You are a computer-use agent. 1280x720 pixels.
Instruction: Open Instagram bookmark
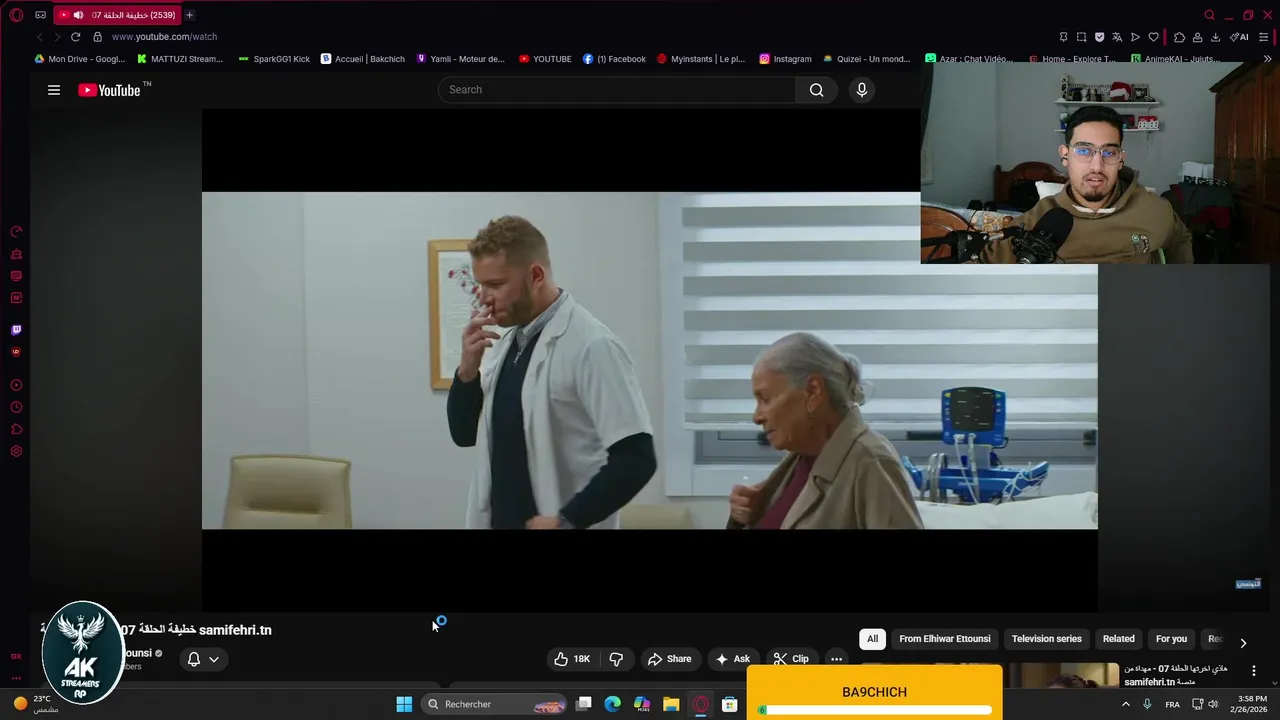[x=785, y=59]
